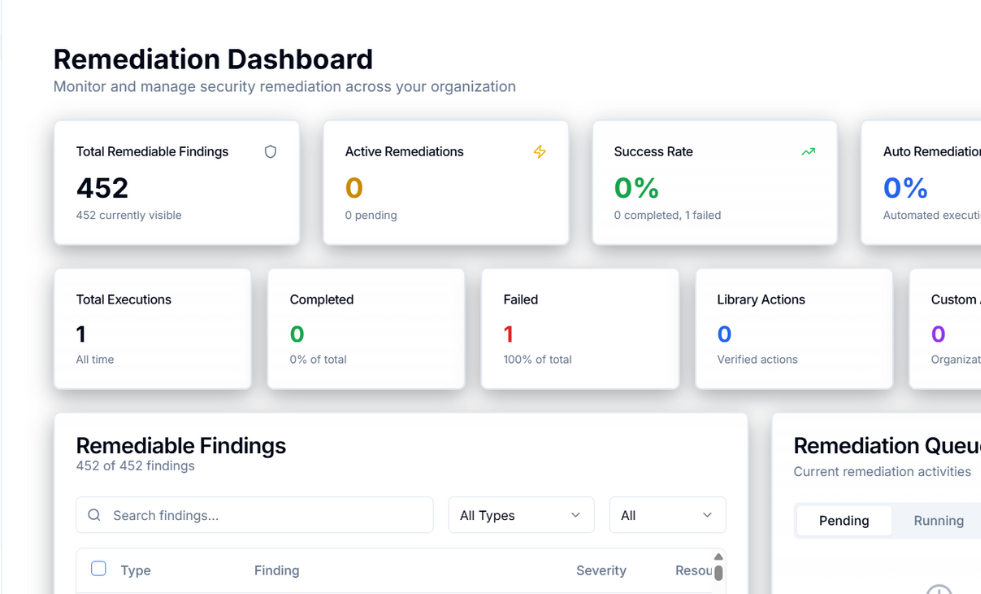Open the Failed executions stat card
981x594 pixels.
(579, 328)
